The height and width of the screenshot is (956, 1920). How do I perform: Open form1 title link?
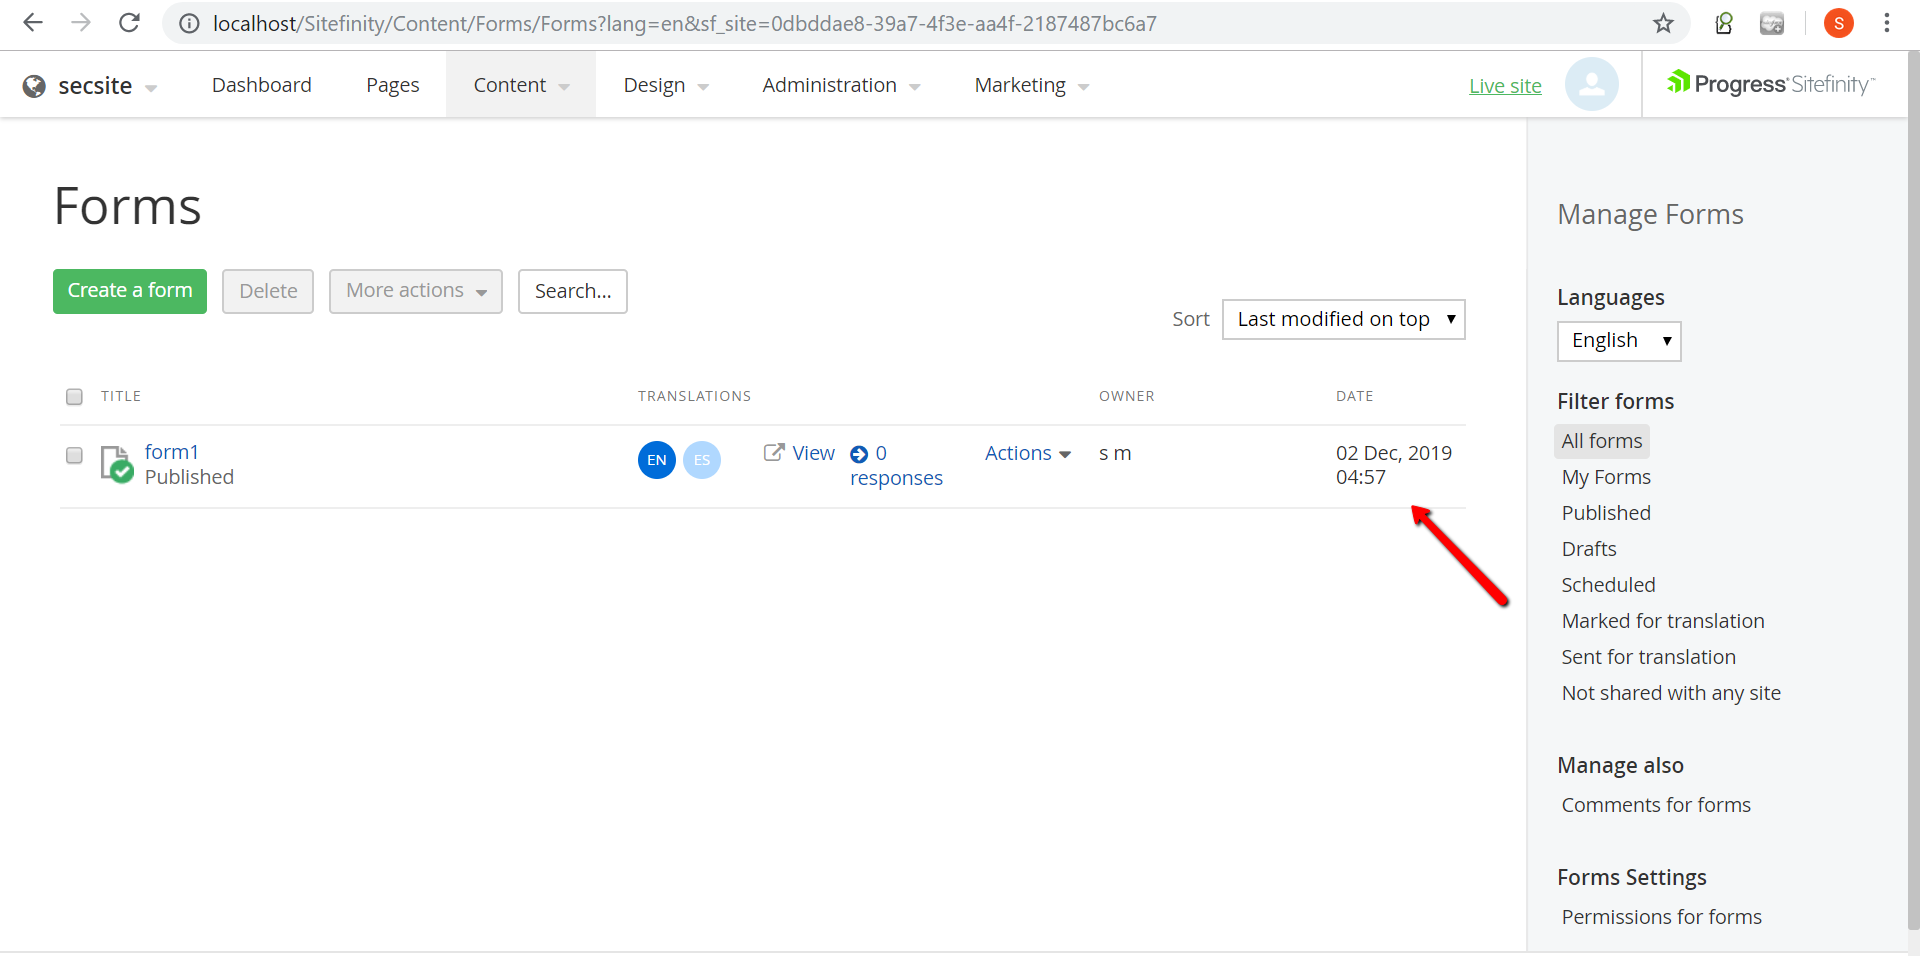pos(172,452)
